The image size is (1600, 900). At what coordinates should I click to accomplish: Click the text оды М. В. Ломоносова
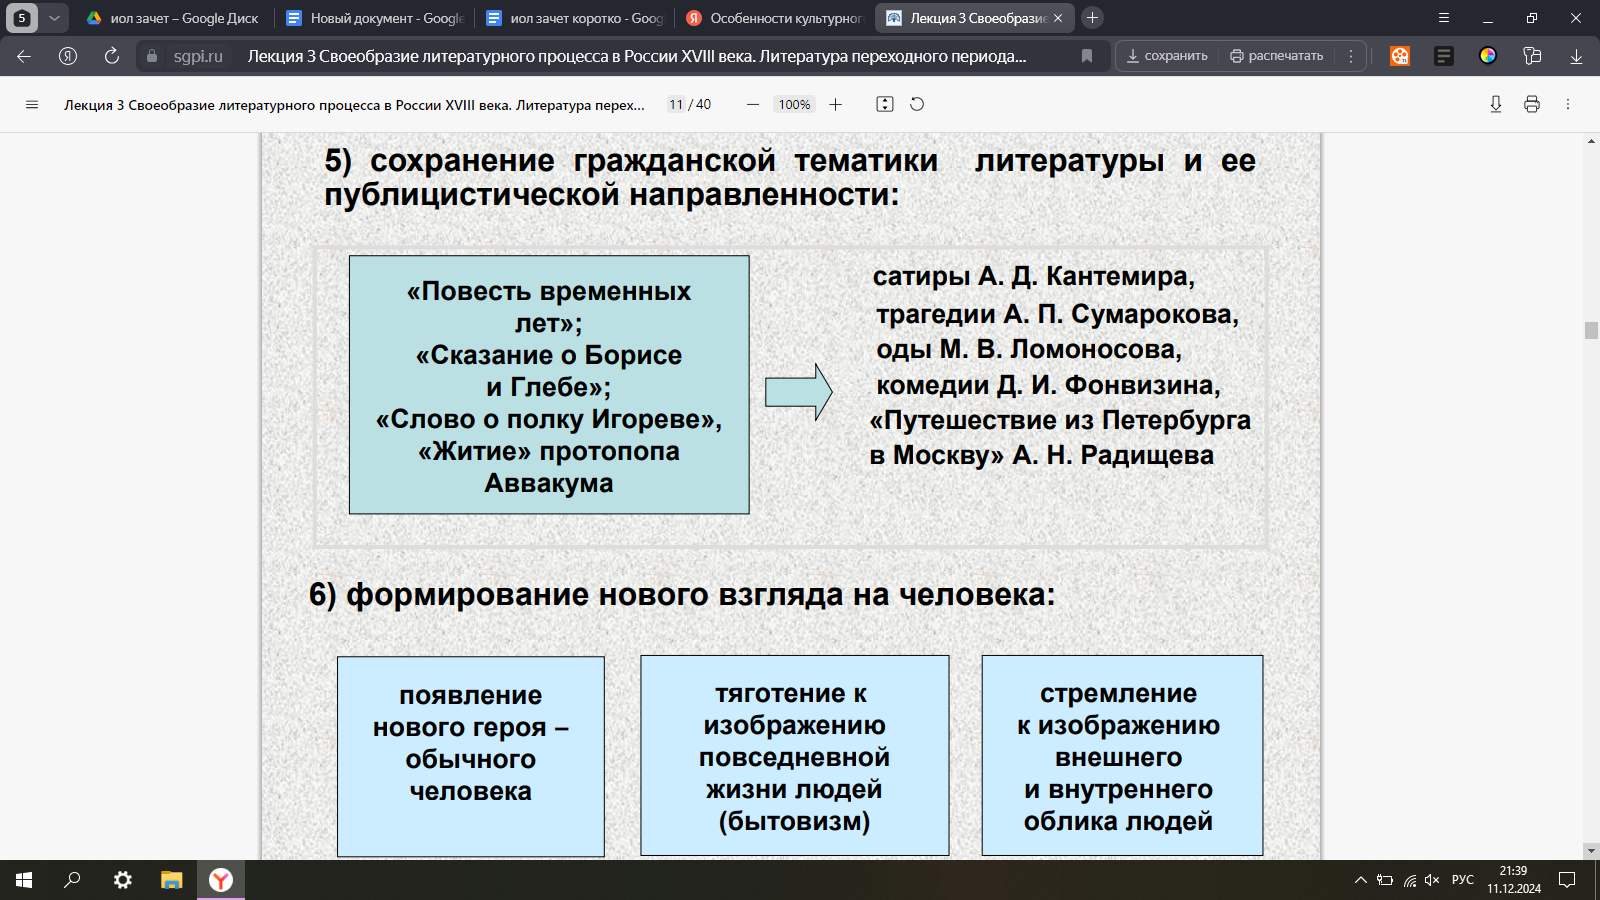[x=1029, y=349]
